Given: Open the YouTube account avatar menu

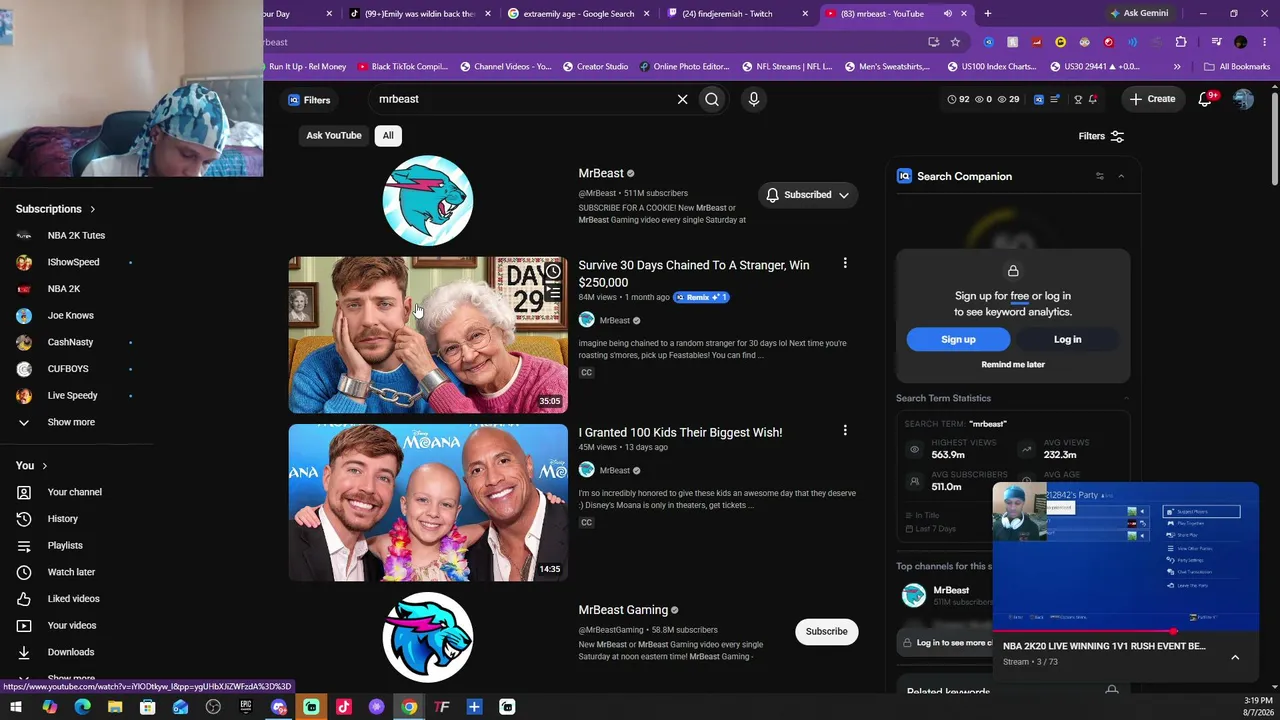Looking at the screenshot, I should pos(1244,99).
